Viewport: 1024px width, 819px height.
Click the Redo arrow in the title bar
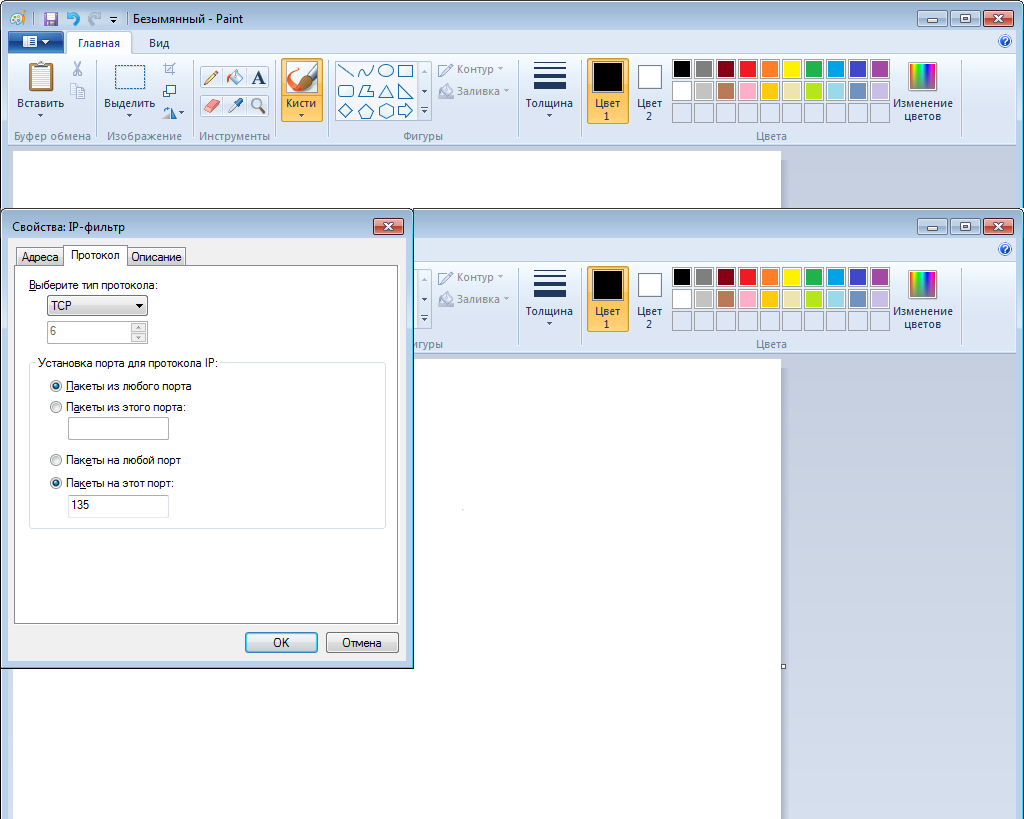coord(95,19)
